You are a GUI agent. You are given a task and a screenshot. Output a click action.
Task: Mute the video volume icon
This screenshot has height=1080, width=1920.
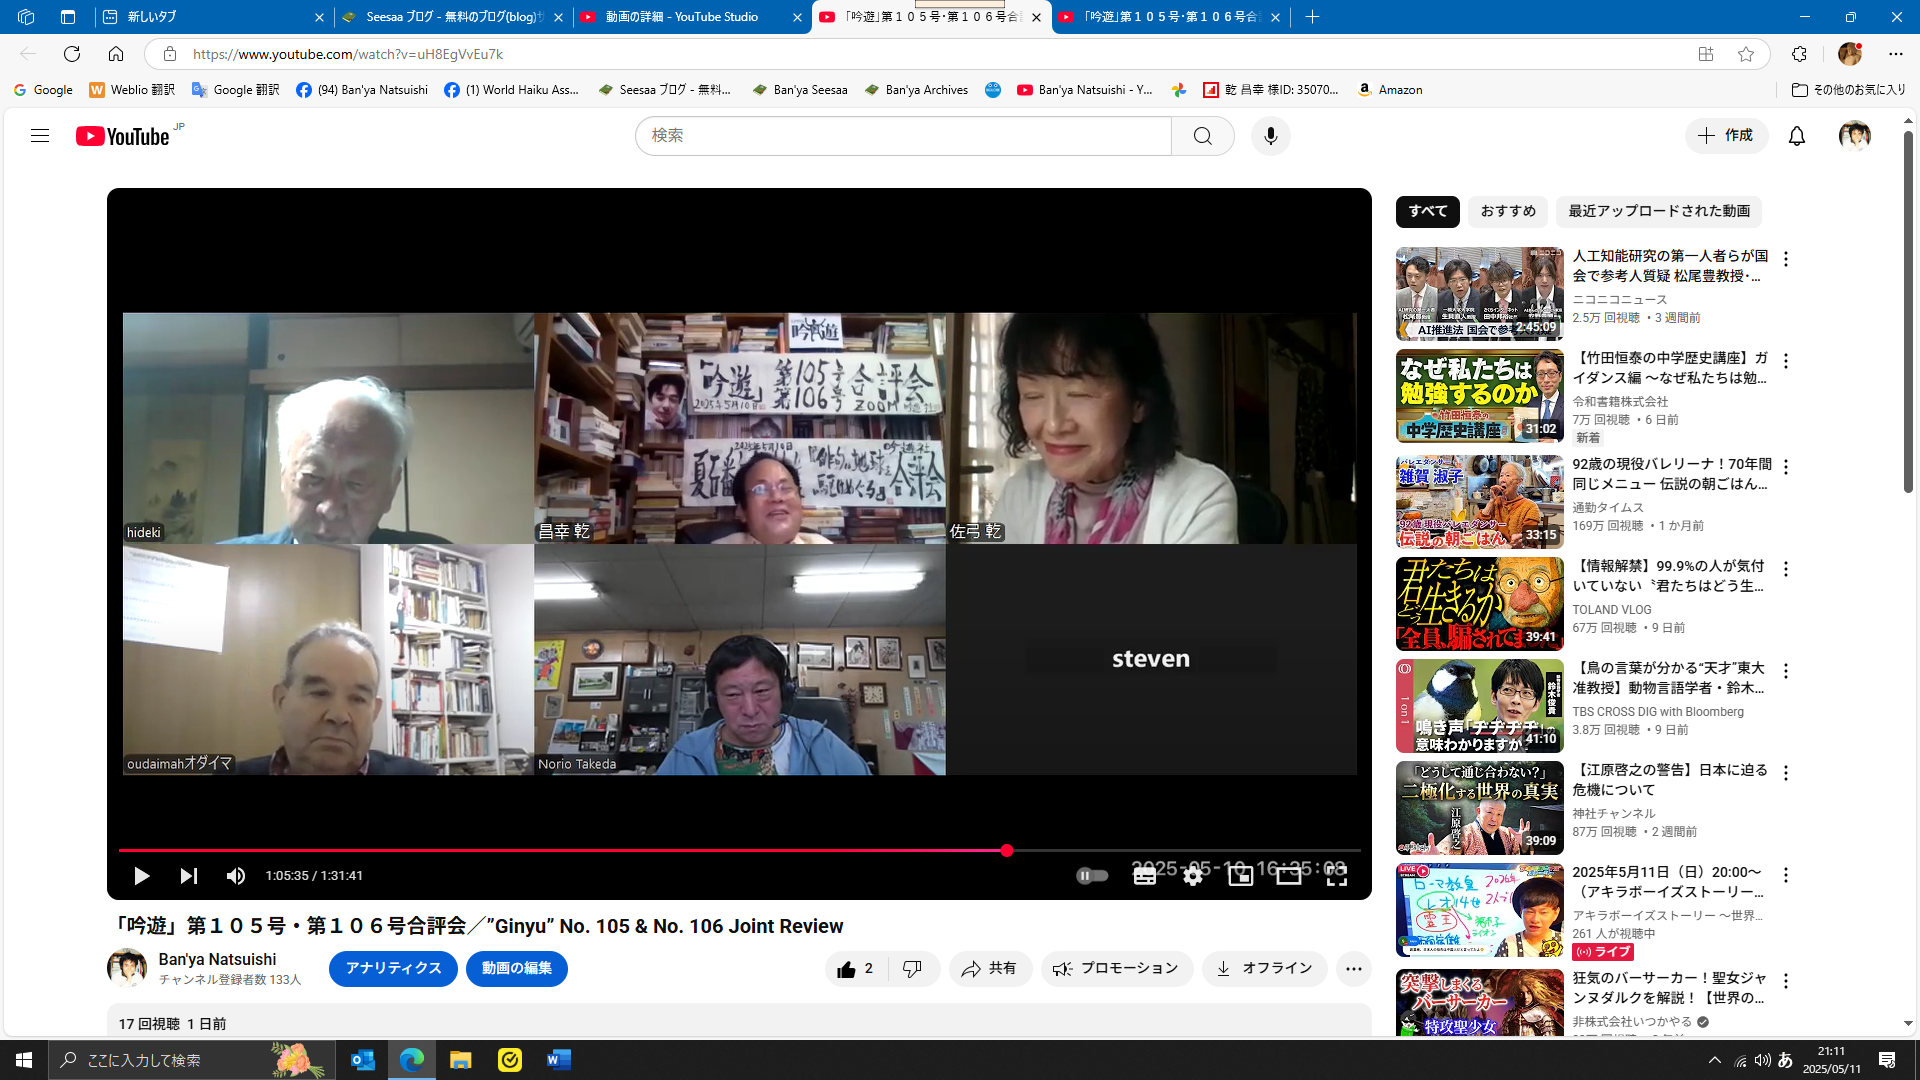point(236,875)
